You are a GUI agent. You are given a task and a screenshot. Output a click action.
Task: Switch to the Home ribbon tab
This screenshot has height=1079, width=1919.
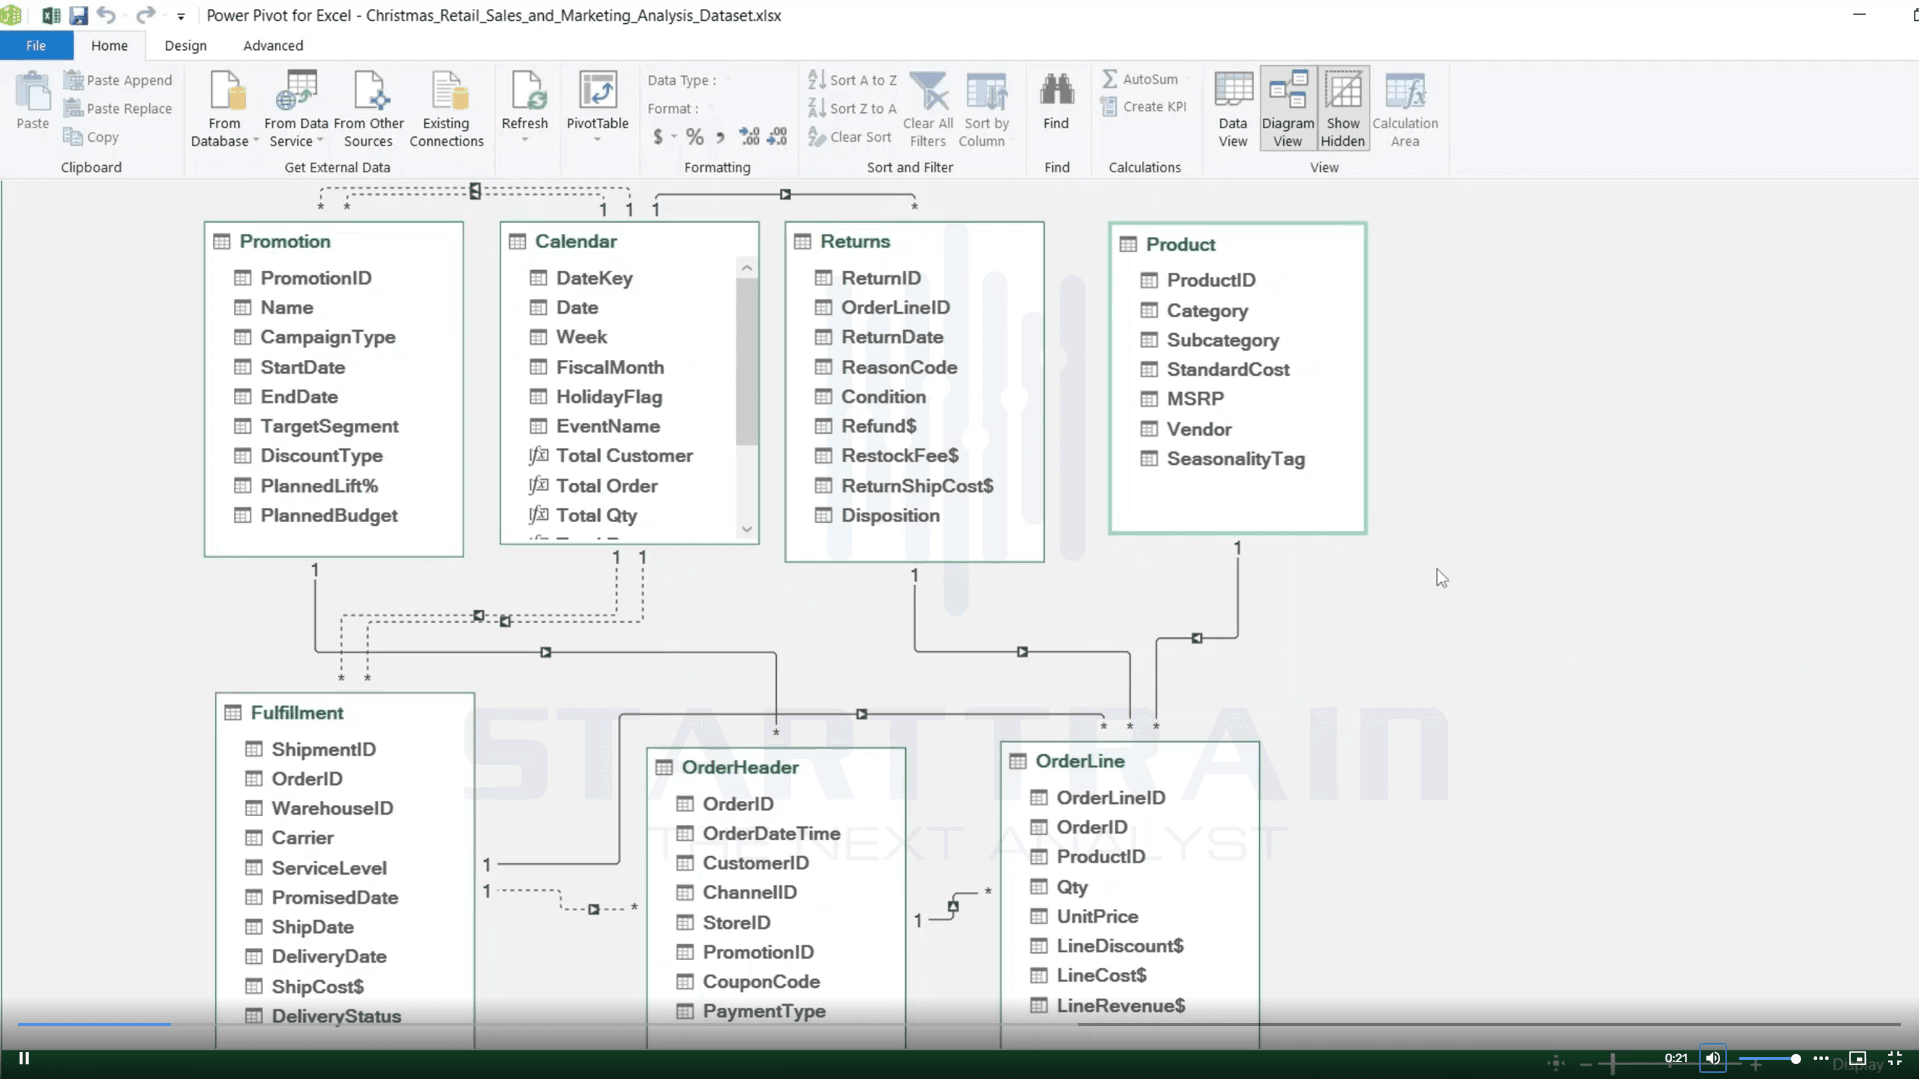[109, 46]
